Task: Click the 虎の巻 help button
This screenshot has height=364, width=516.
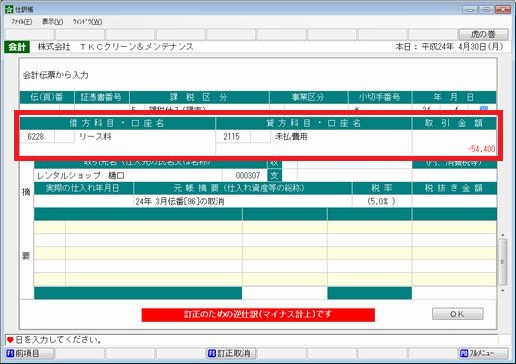Action: (483, 34)
